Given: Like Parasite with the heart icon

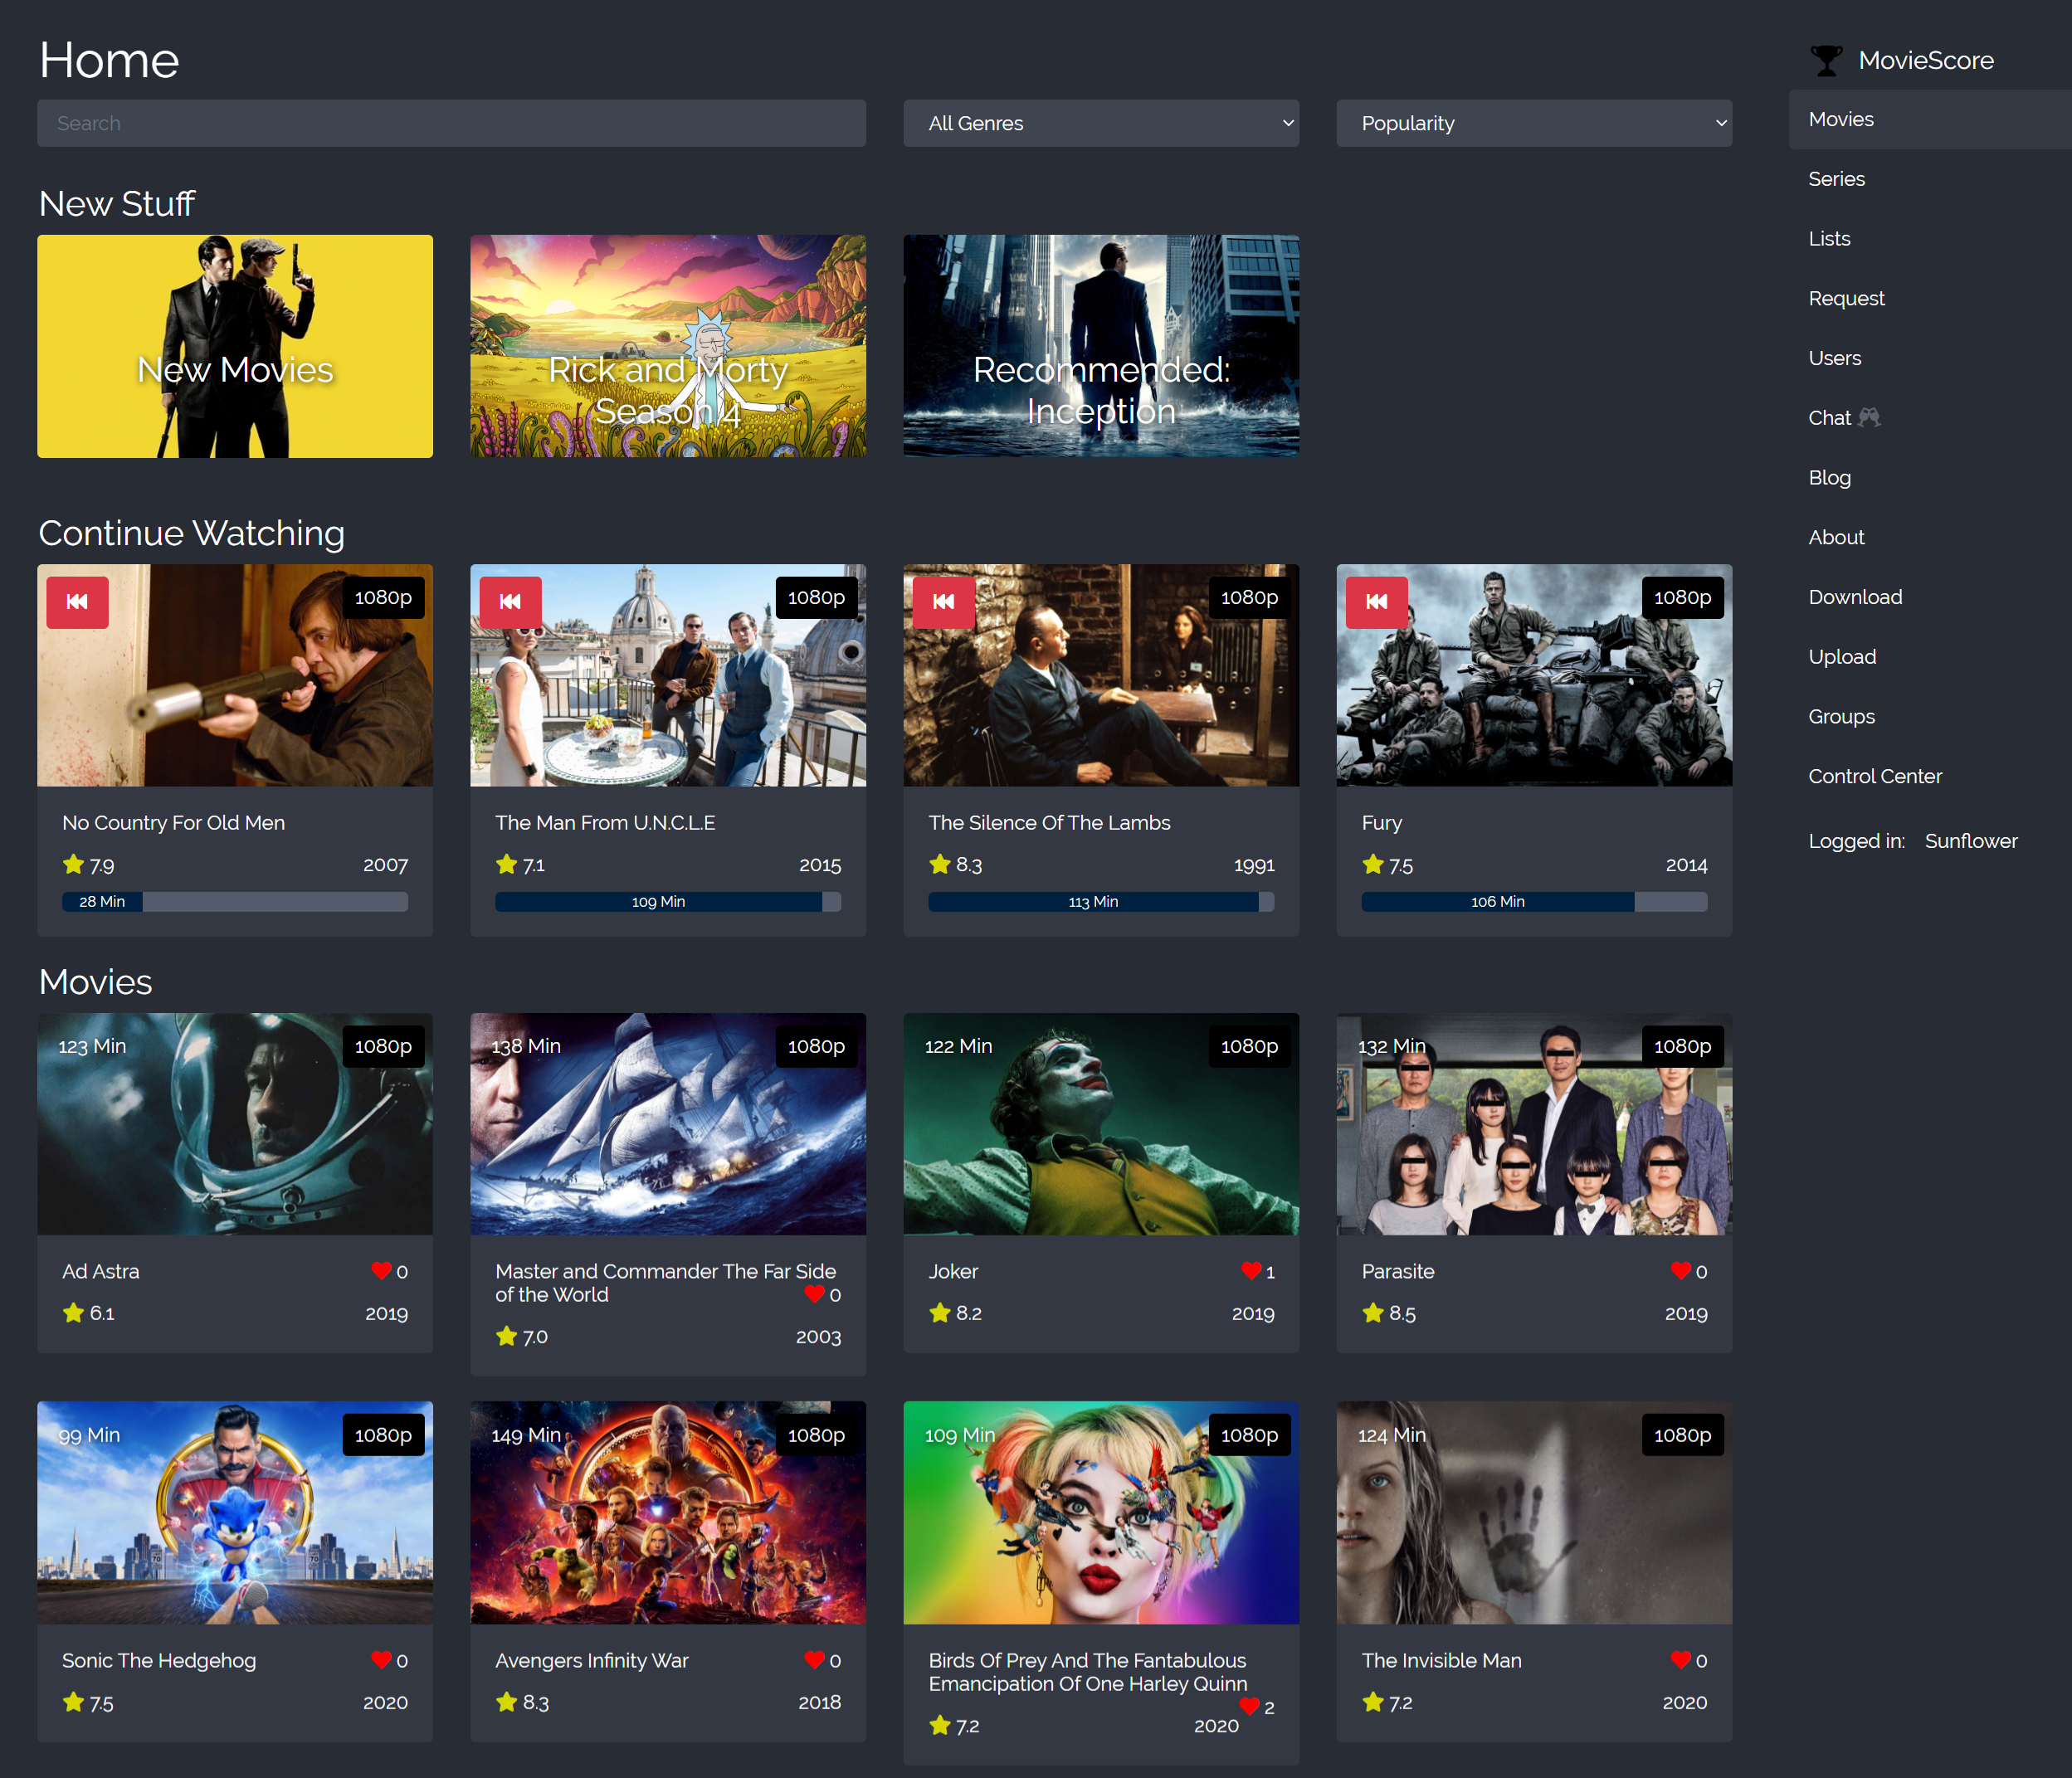Looking at the screenshot, I should (x=1680, y=1270).
